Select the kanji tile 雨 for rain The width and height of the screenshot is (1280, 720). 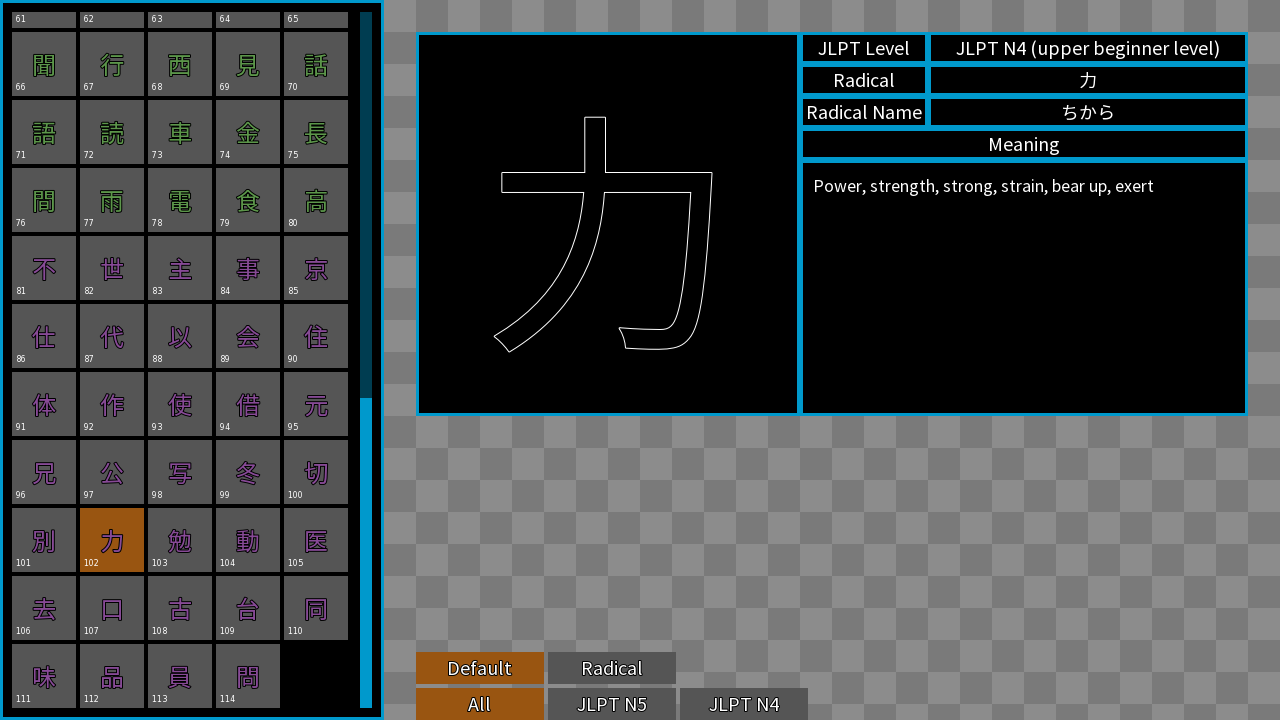(x=112, y=199)
